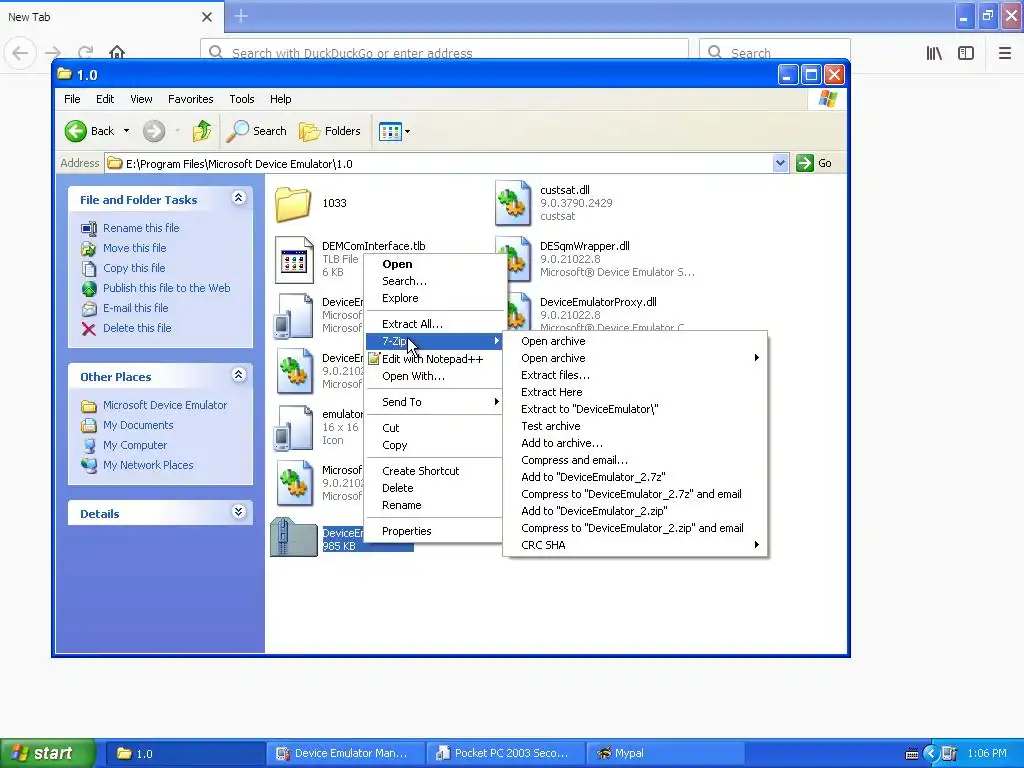Select the zipped DeviceEmulator archive icon
The width and height of the screenshot is (1024, 768).
pos(294,537)
